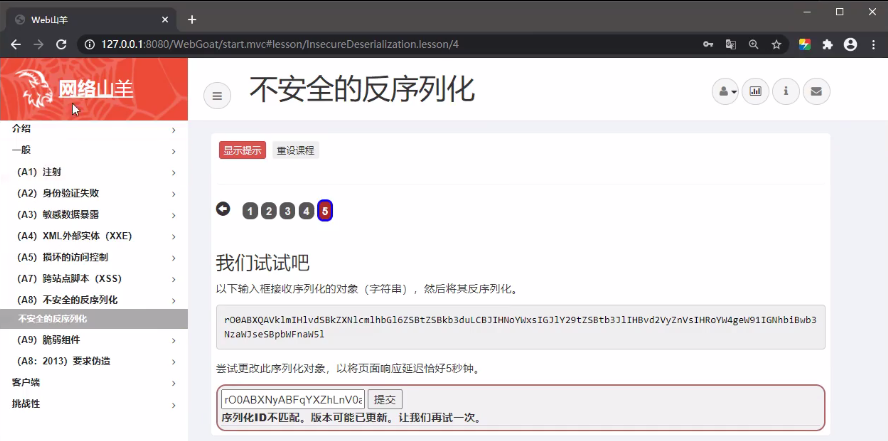Click the serialized token input field
This screenshot has height=441, width=888.
click(x=293, y=399)
